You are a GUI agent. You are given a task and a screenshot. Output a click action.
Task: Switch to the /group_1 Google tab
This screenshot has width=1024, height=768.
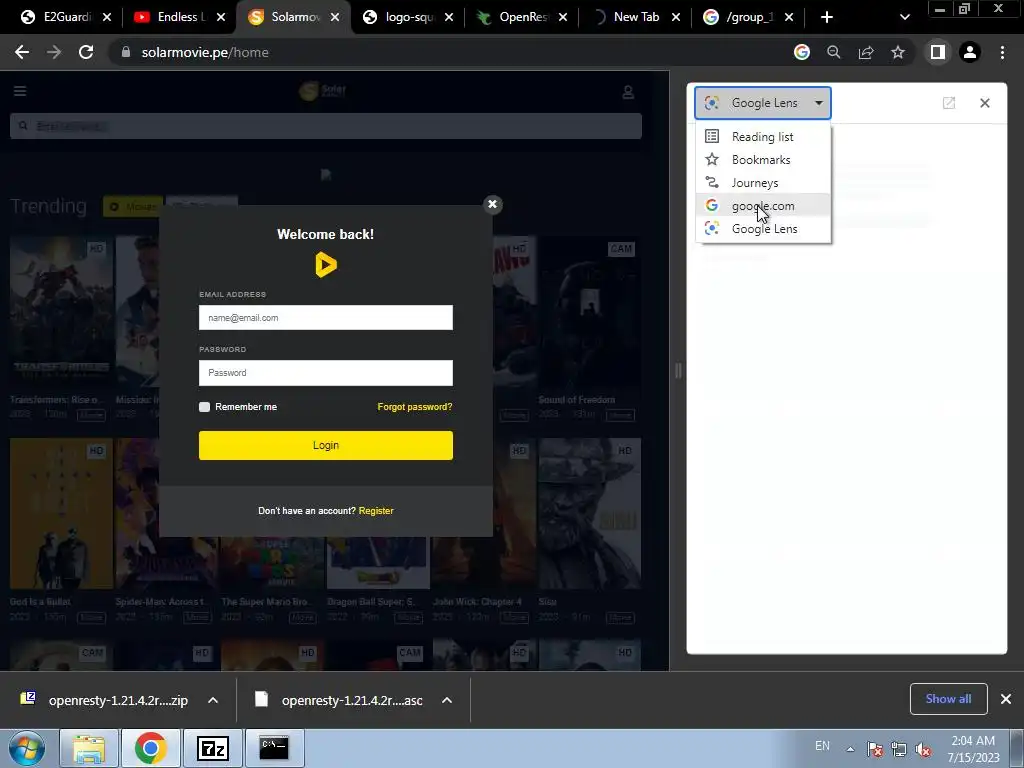tap(740, 17)
